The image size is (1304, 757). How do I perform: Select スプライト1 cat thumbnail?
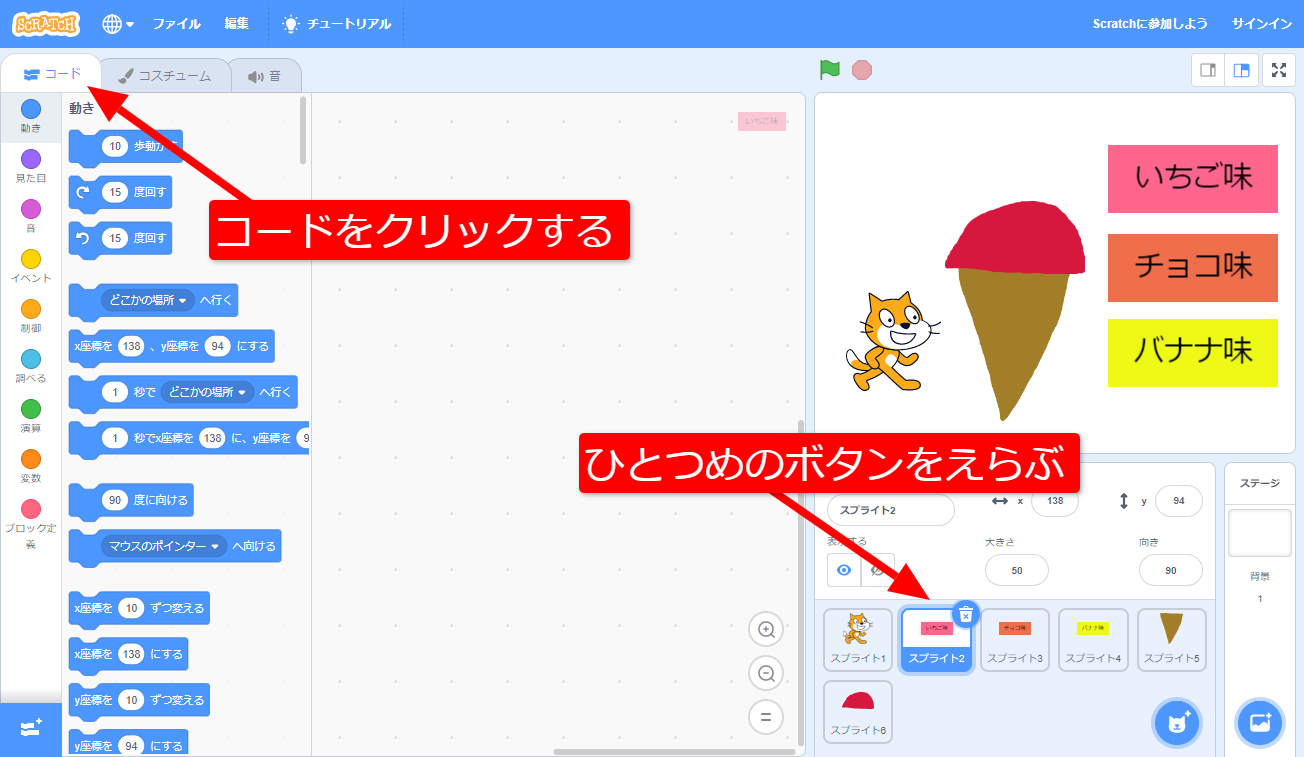coord(858,640)
